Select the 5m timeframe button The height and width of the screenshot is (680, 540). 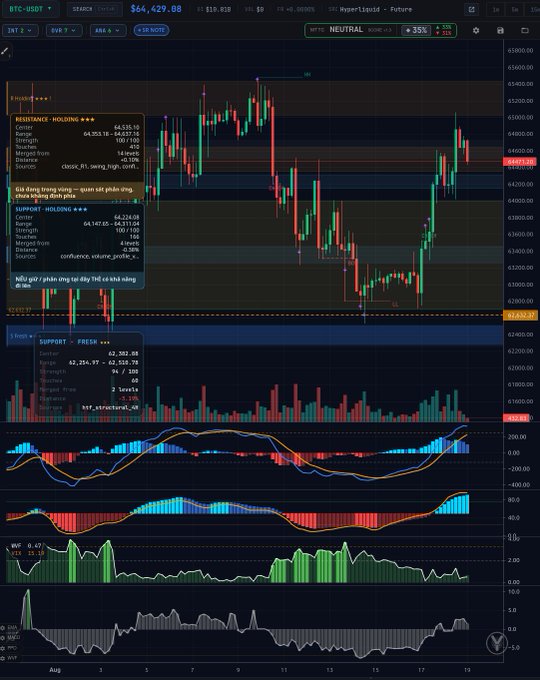tap(515, 9)
